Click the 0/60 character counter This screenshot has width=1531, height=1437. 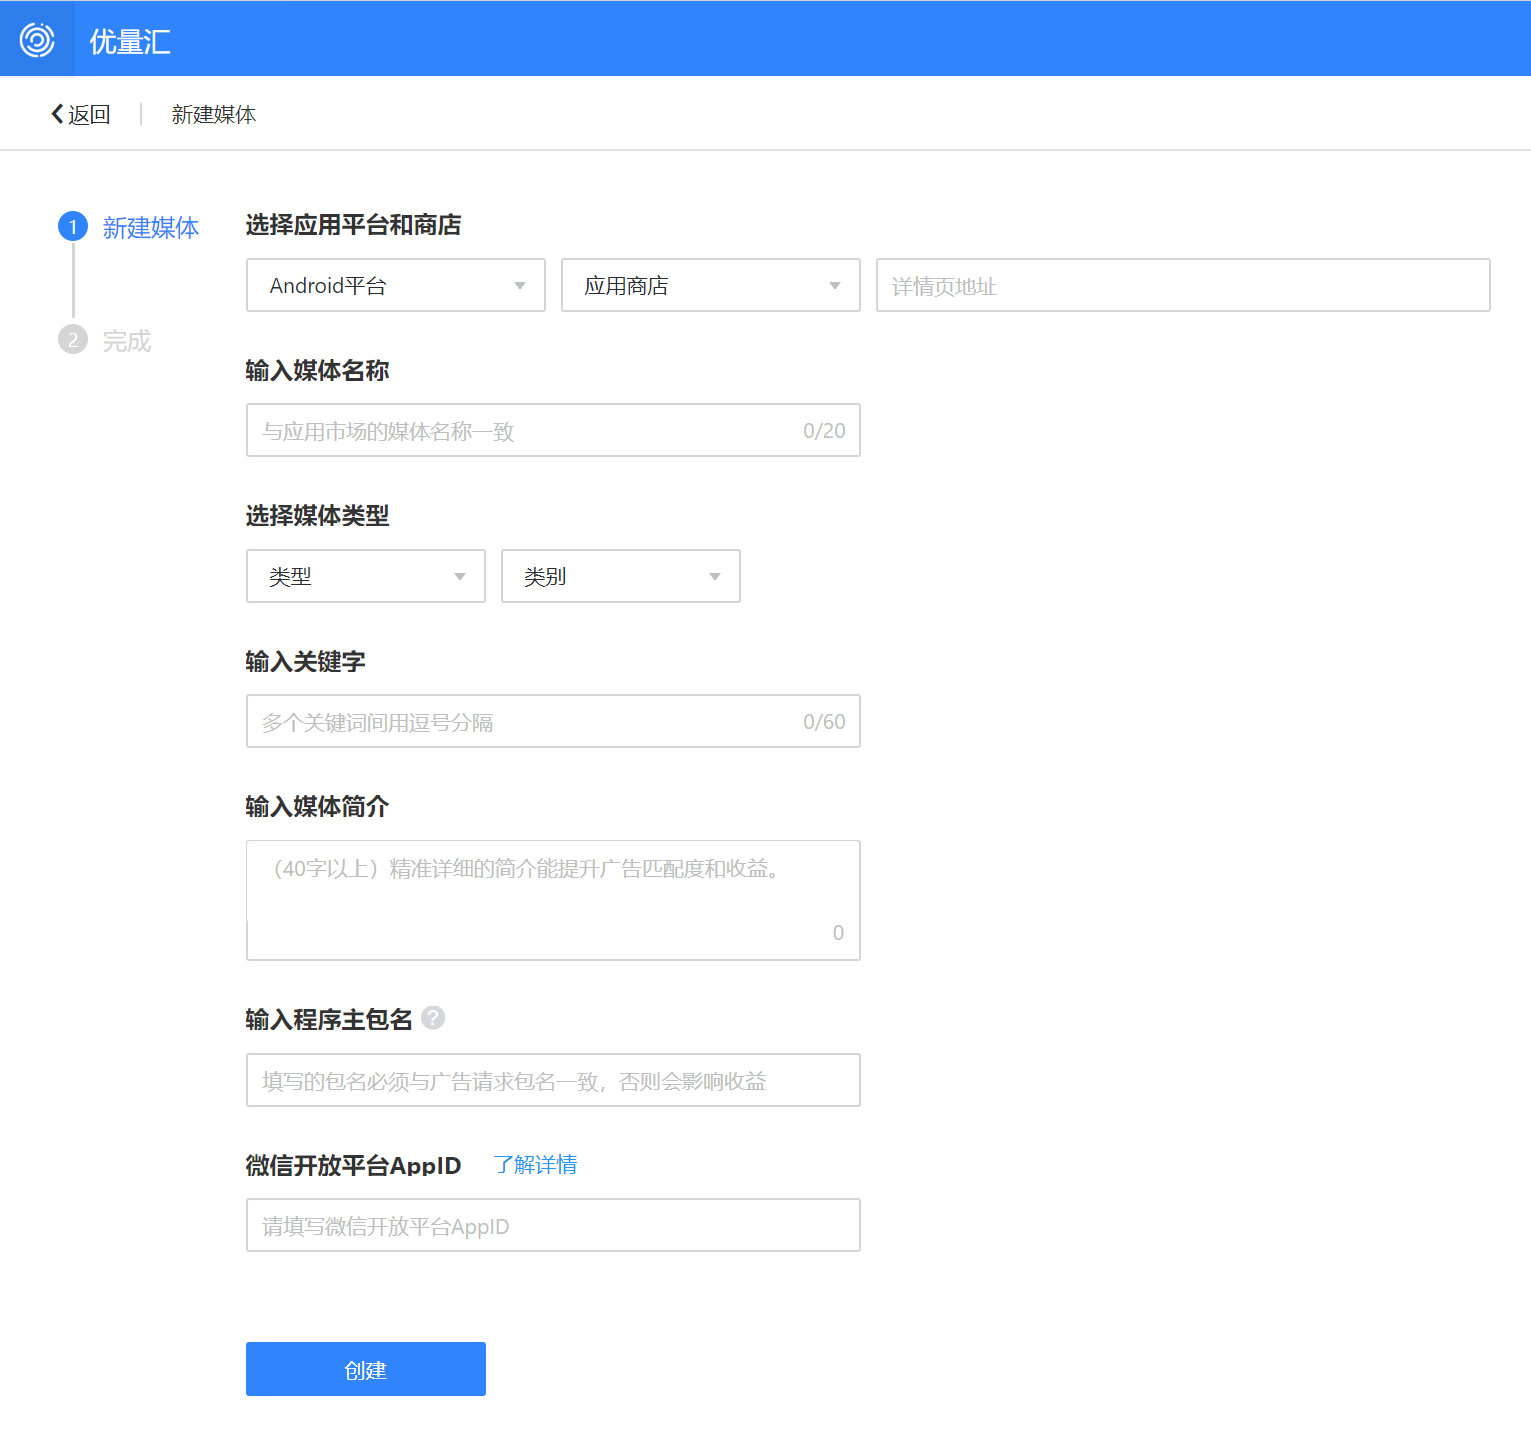coord(824,722)
